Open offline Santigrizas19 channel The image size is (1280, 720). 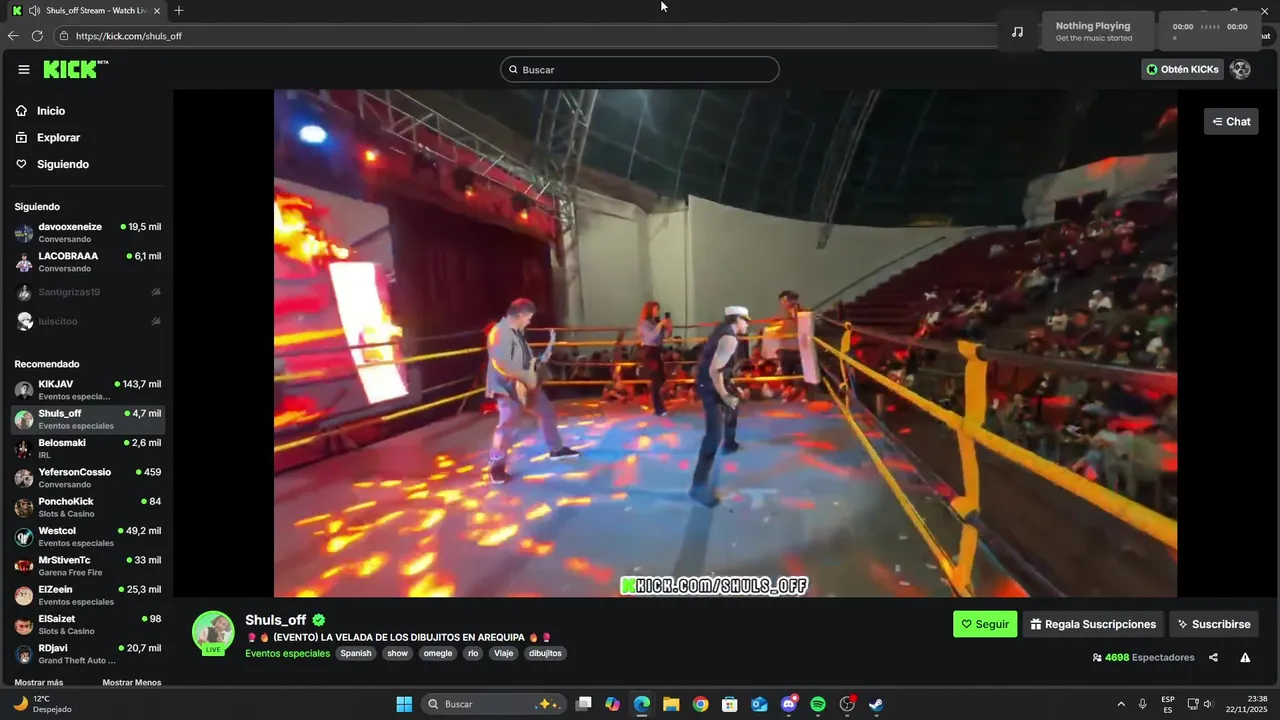[88, 292]
